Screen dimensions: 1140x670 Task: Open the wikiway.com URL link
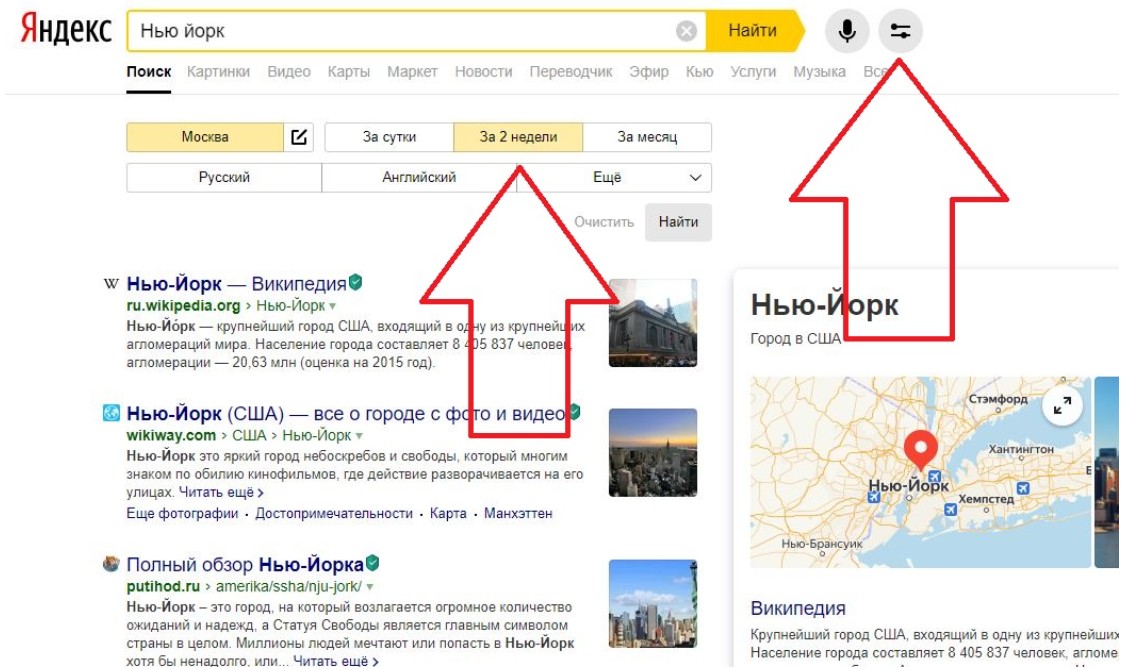(171, 435)
